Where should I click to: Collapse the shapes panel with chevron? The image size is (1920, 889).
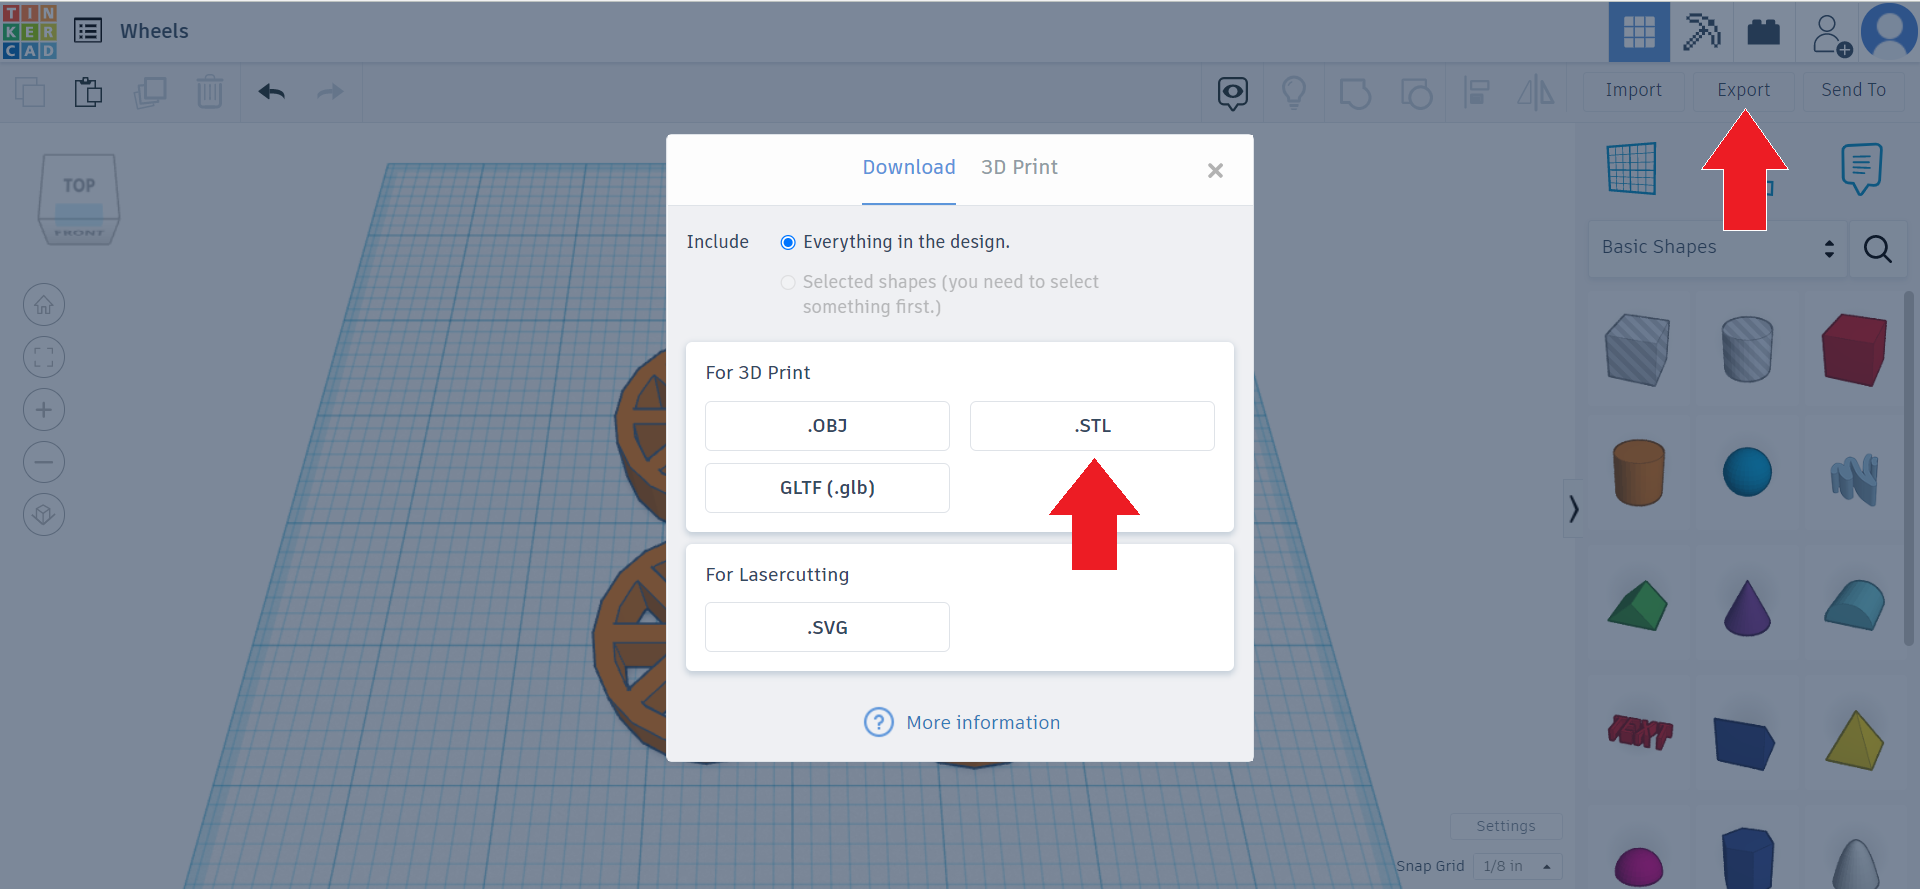1574,509
